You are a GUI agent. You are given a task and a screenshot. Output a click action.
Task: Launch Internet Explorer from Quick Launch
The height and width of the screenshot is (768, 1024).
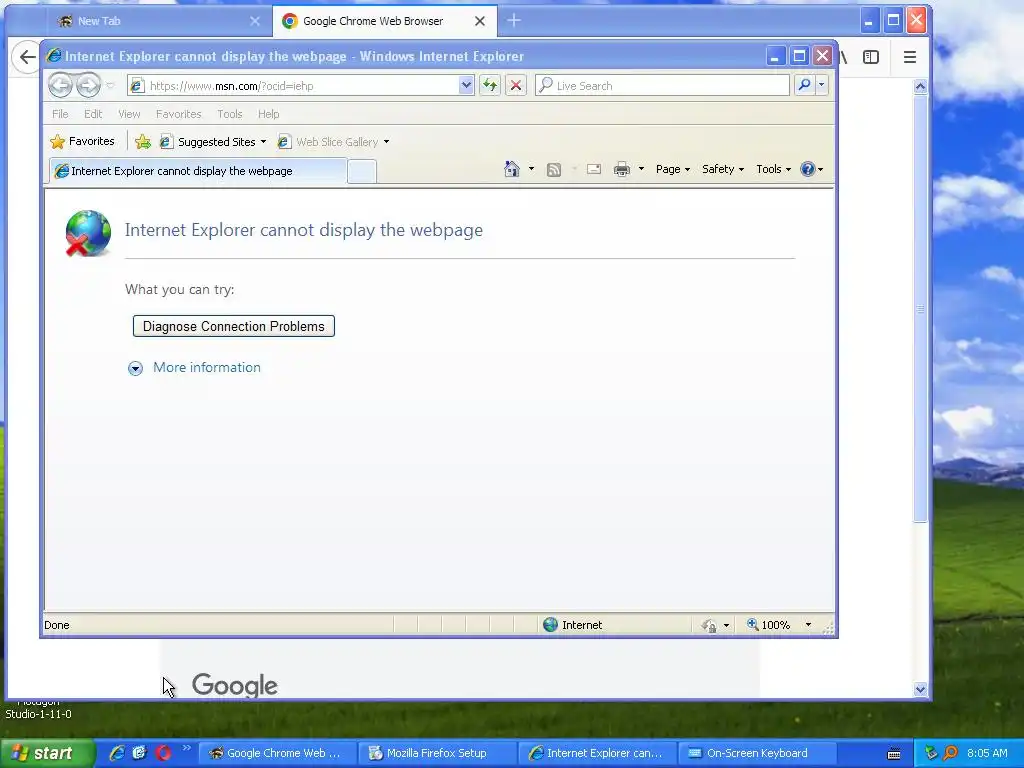coord(116,753)
